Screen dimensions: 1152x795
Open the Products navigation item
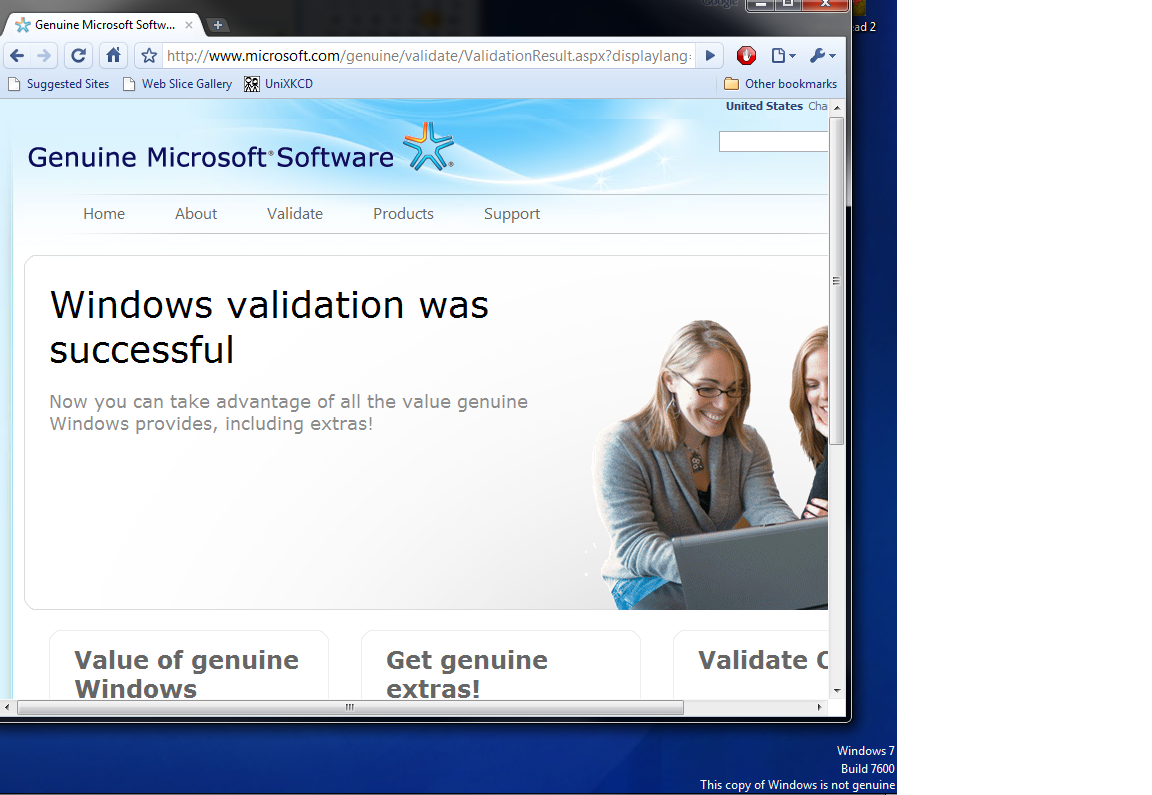[x=403, y=214]
